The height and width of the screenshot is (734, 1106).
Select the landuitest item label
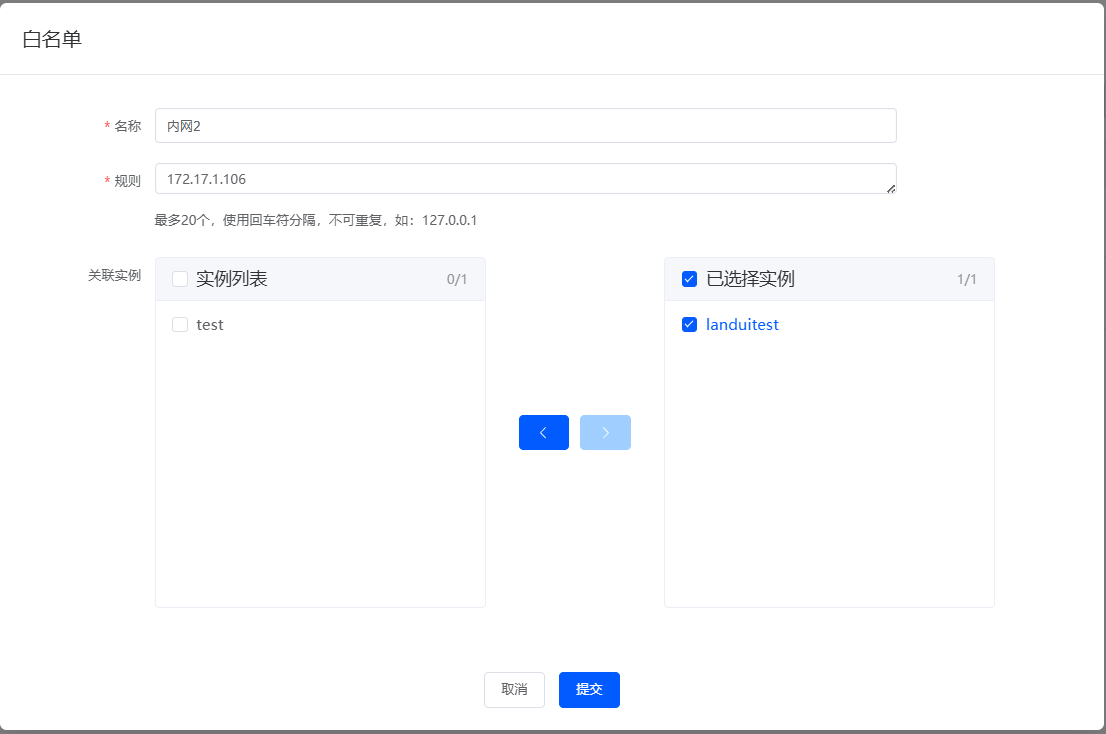[742, 324]
